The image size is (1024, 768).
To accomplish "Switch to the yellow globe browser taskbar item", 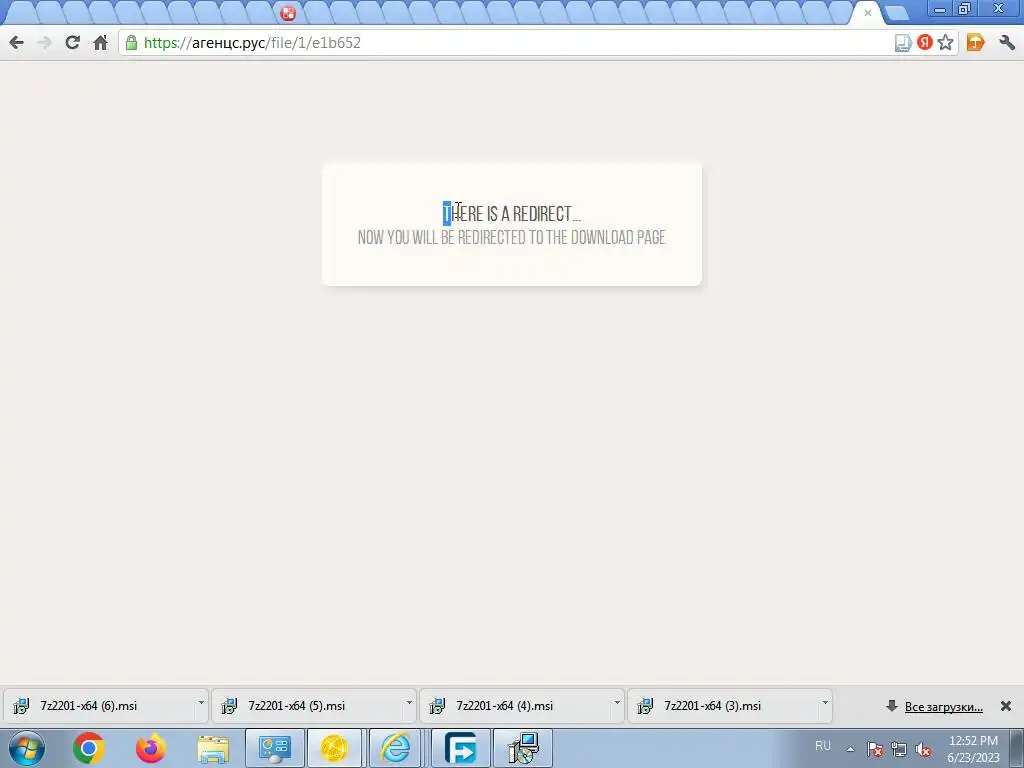I will click(x=334, y=748).
